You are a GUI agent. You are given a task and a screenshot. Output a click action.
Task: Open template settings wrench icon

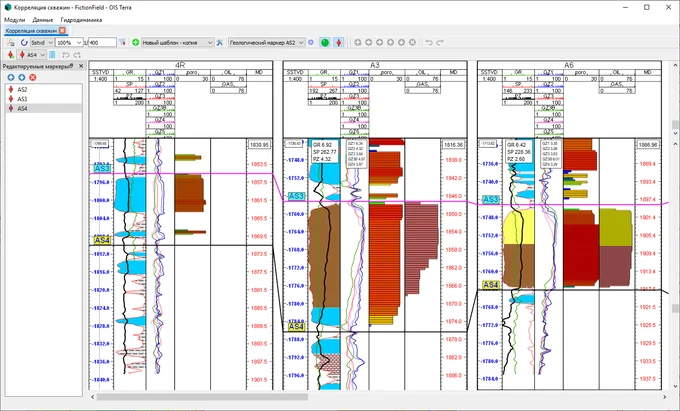pyautogui.click(x=218, y=43)
